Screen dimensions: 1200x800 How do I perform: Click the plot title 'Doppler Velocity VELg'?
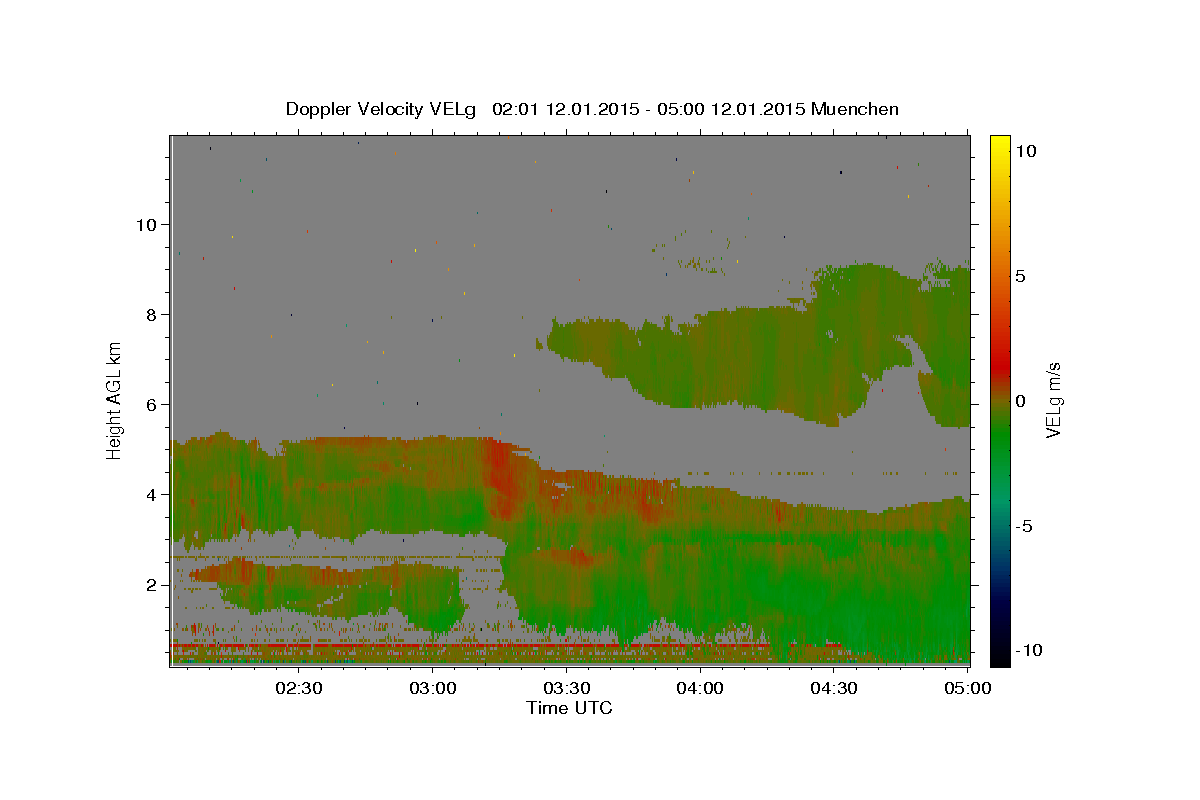(x=383, y=109)
